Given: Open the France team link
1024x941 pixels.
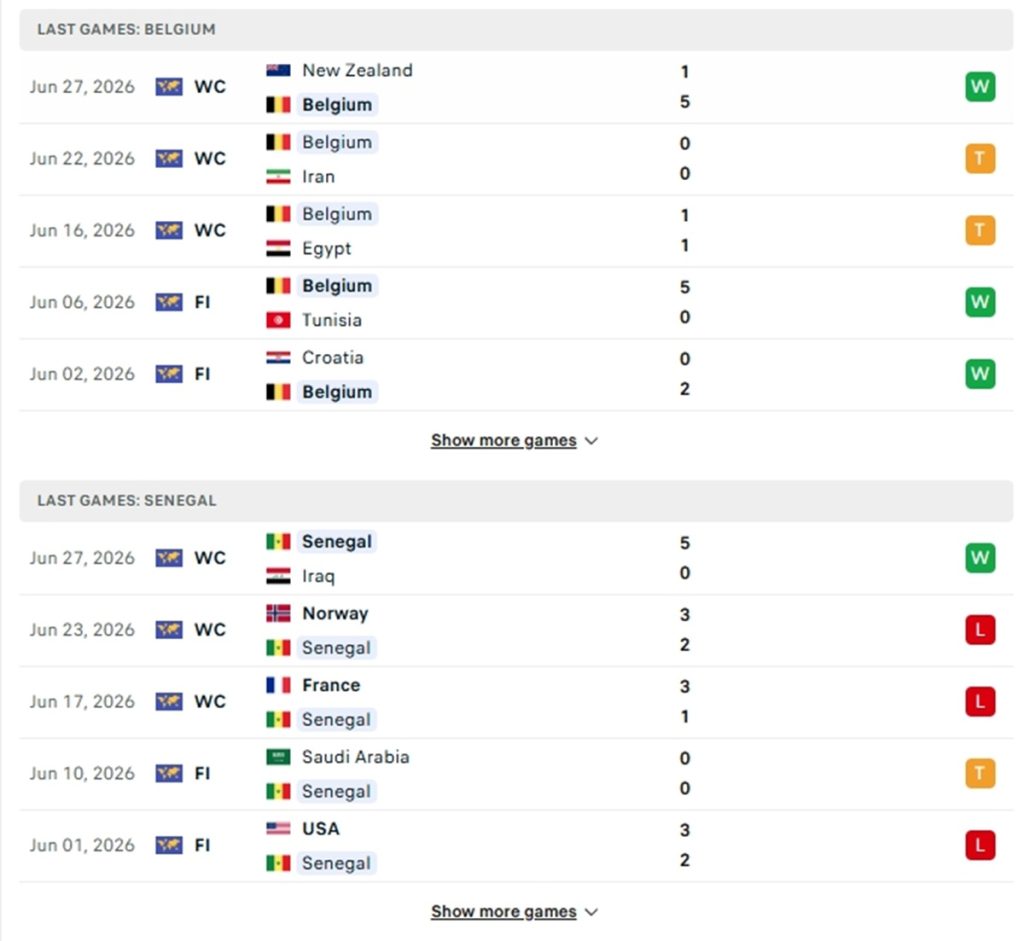Looking at the screenshot, I should [331, 685].
